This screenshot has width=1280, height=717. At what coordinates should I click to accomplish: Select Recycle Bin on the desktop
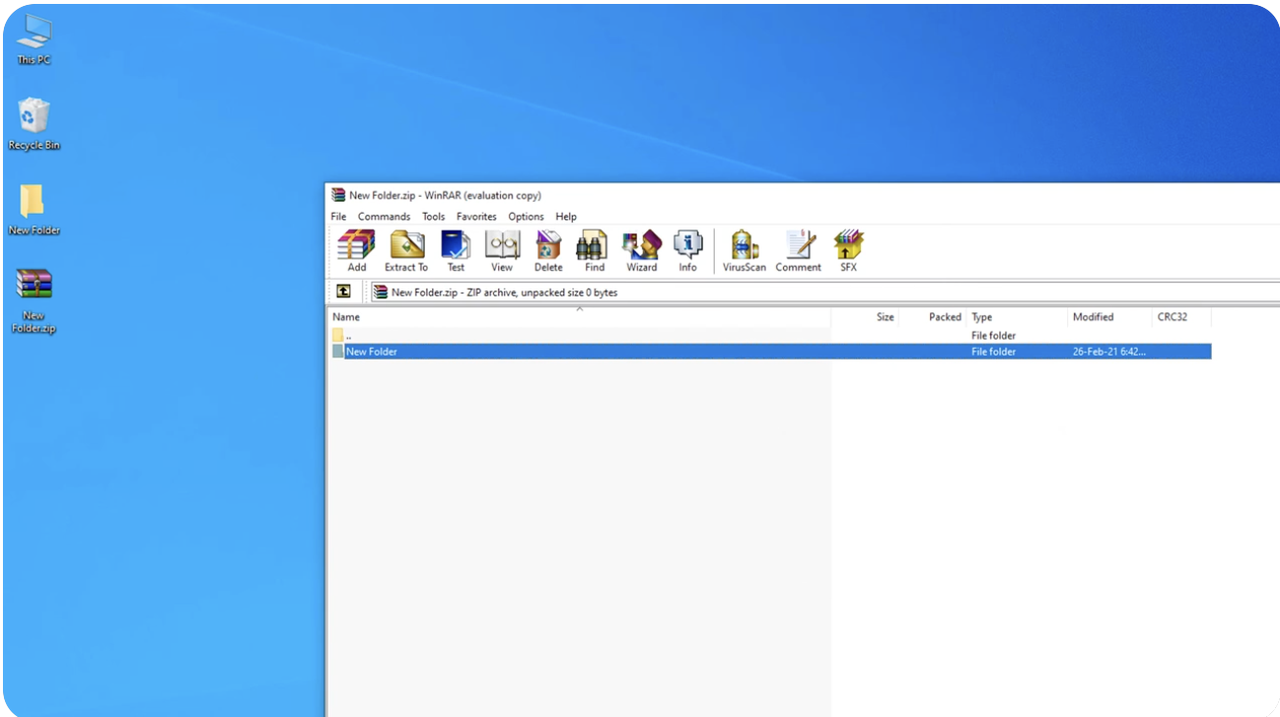click(33, 125)
